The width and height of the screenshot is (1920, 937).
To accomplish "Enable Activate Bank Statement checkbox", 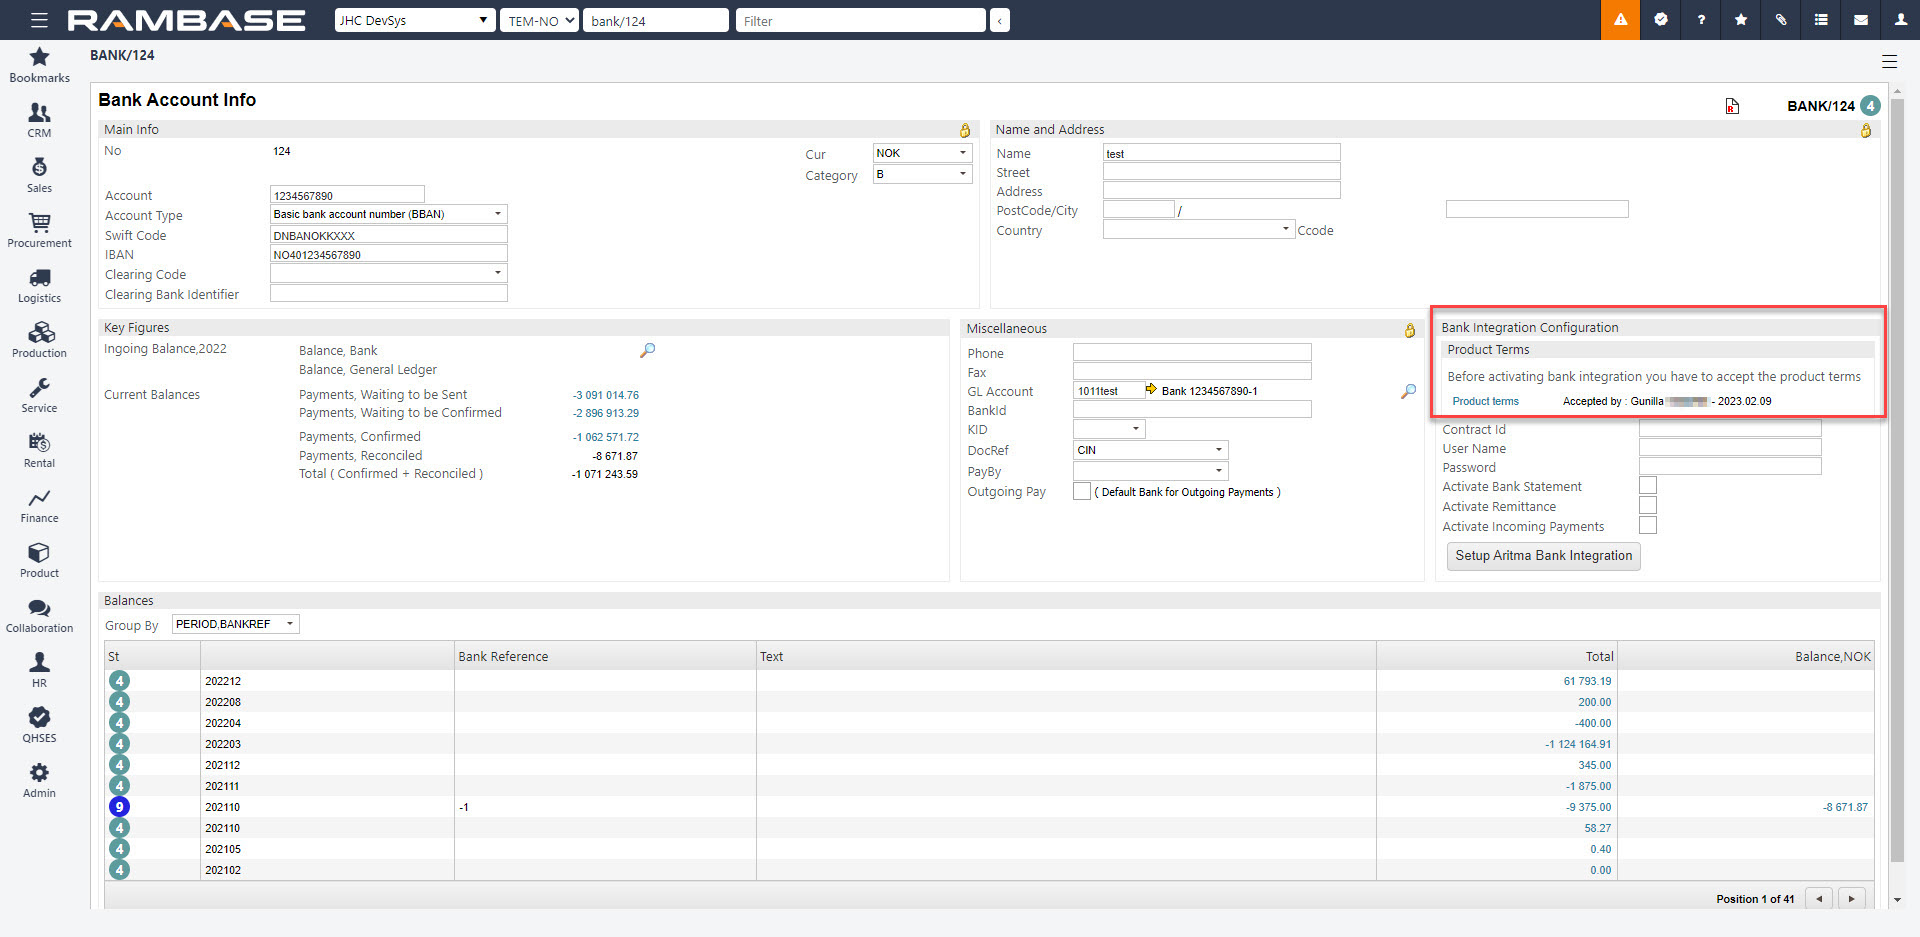I will pos(1648,485).
